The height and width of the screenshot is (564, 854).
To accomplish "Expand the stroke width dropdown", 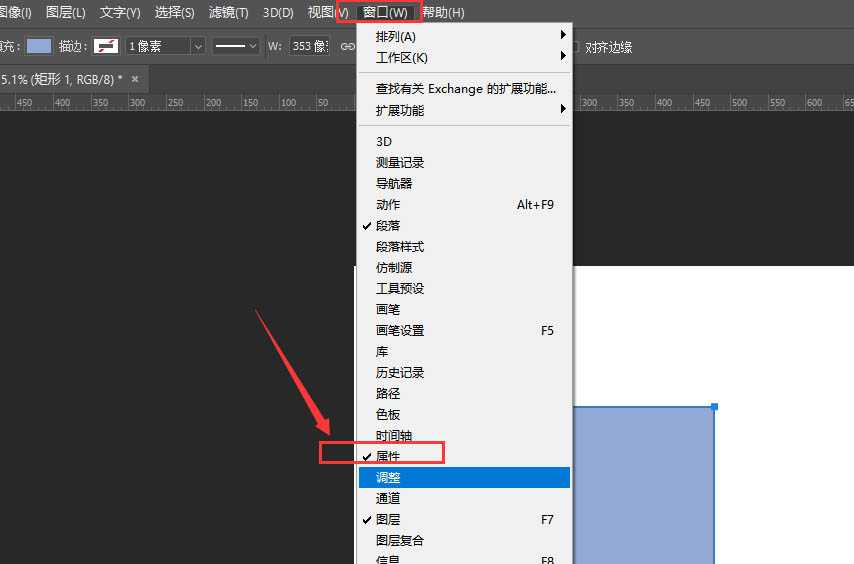I will 197,46.
